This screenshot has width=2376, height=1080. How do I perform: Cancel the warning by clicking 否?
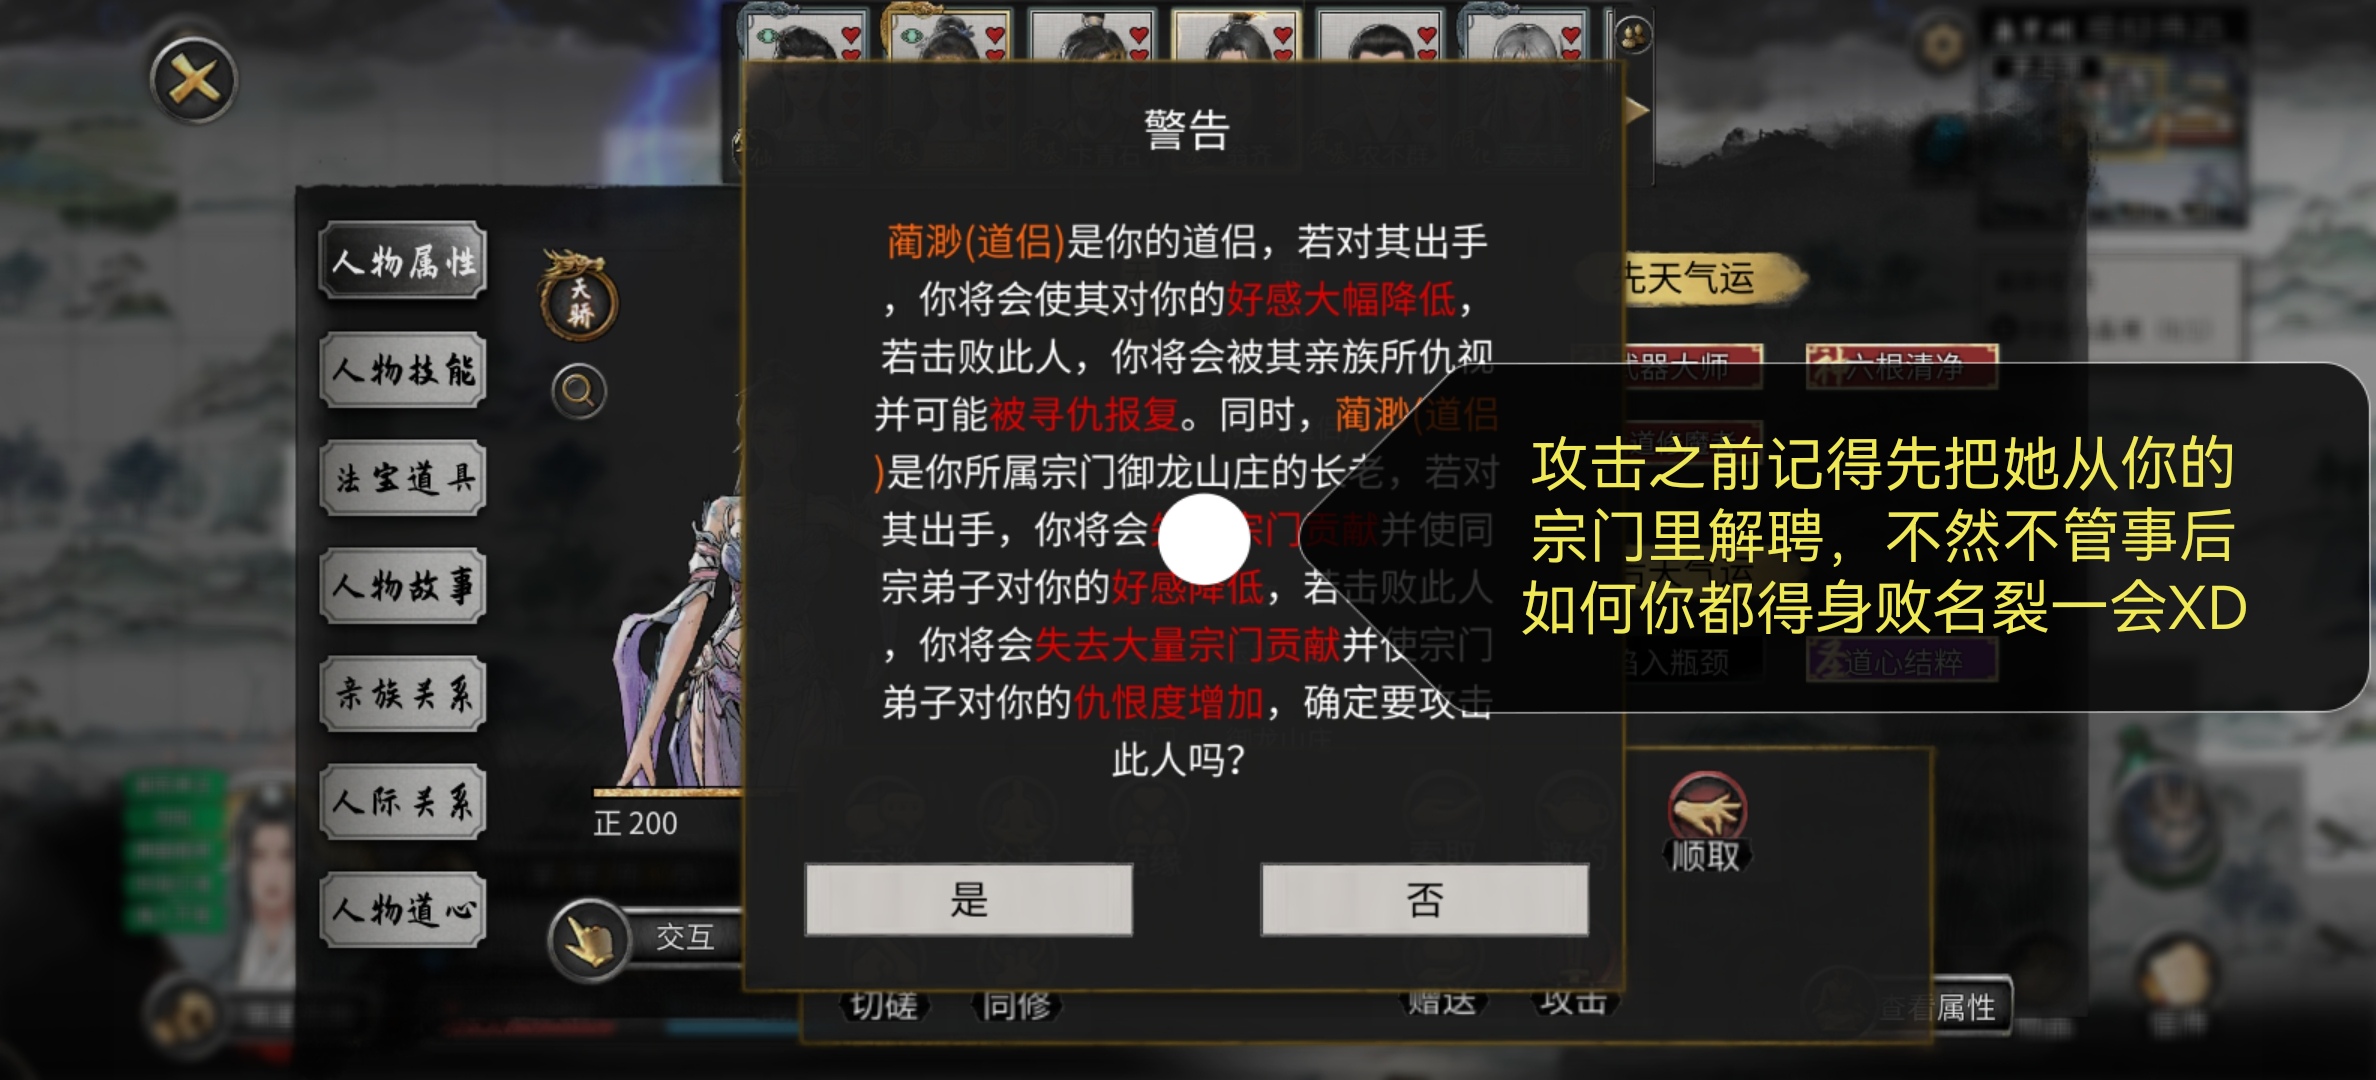click(x=1424, y=900)
